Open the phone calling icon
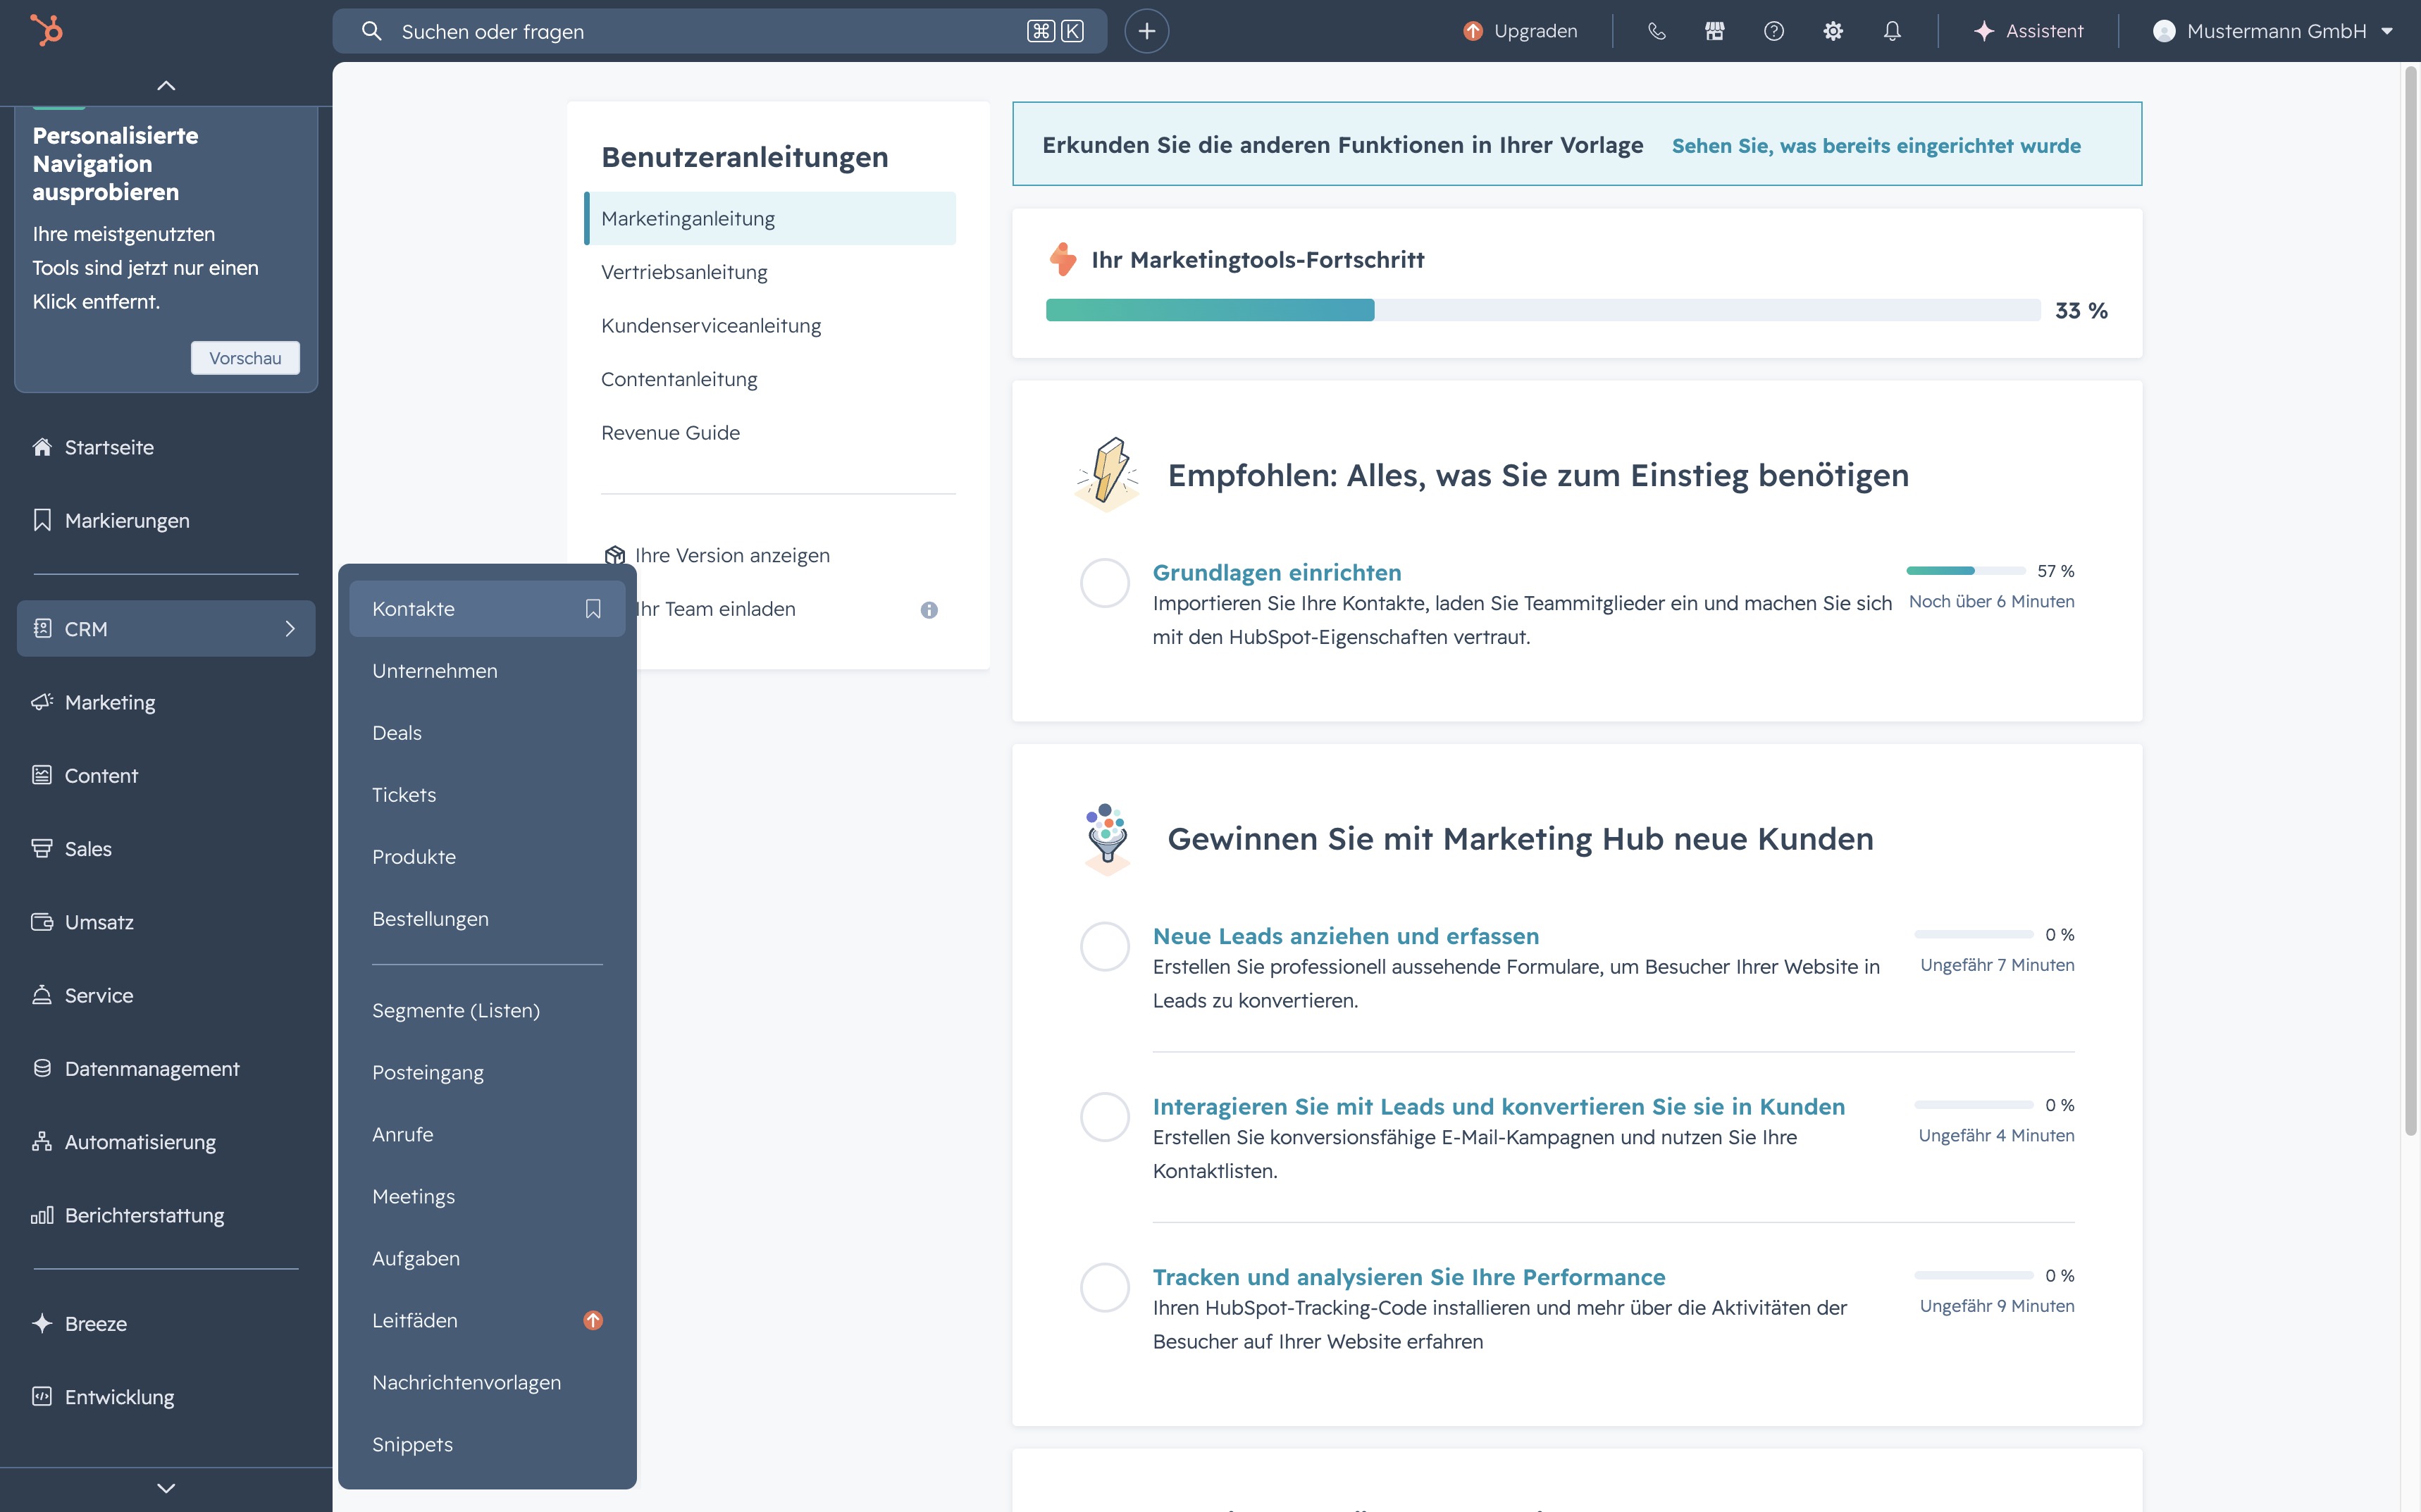Image resolution: width=2421 pixels, height=1512 pixels. [x=1656, y=31]
